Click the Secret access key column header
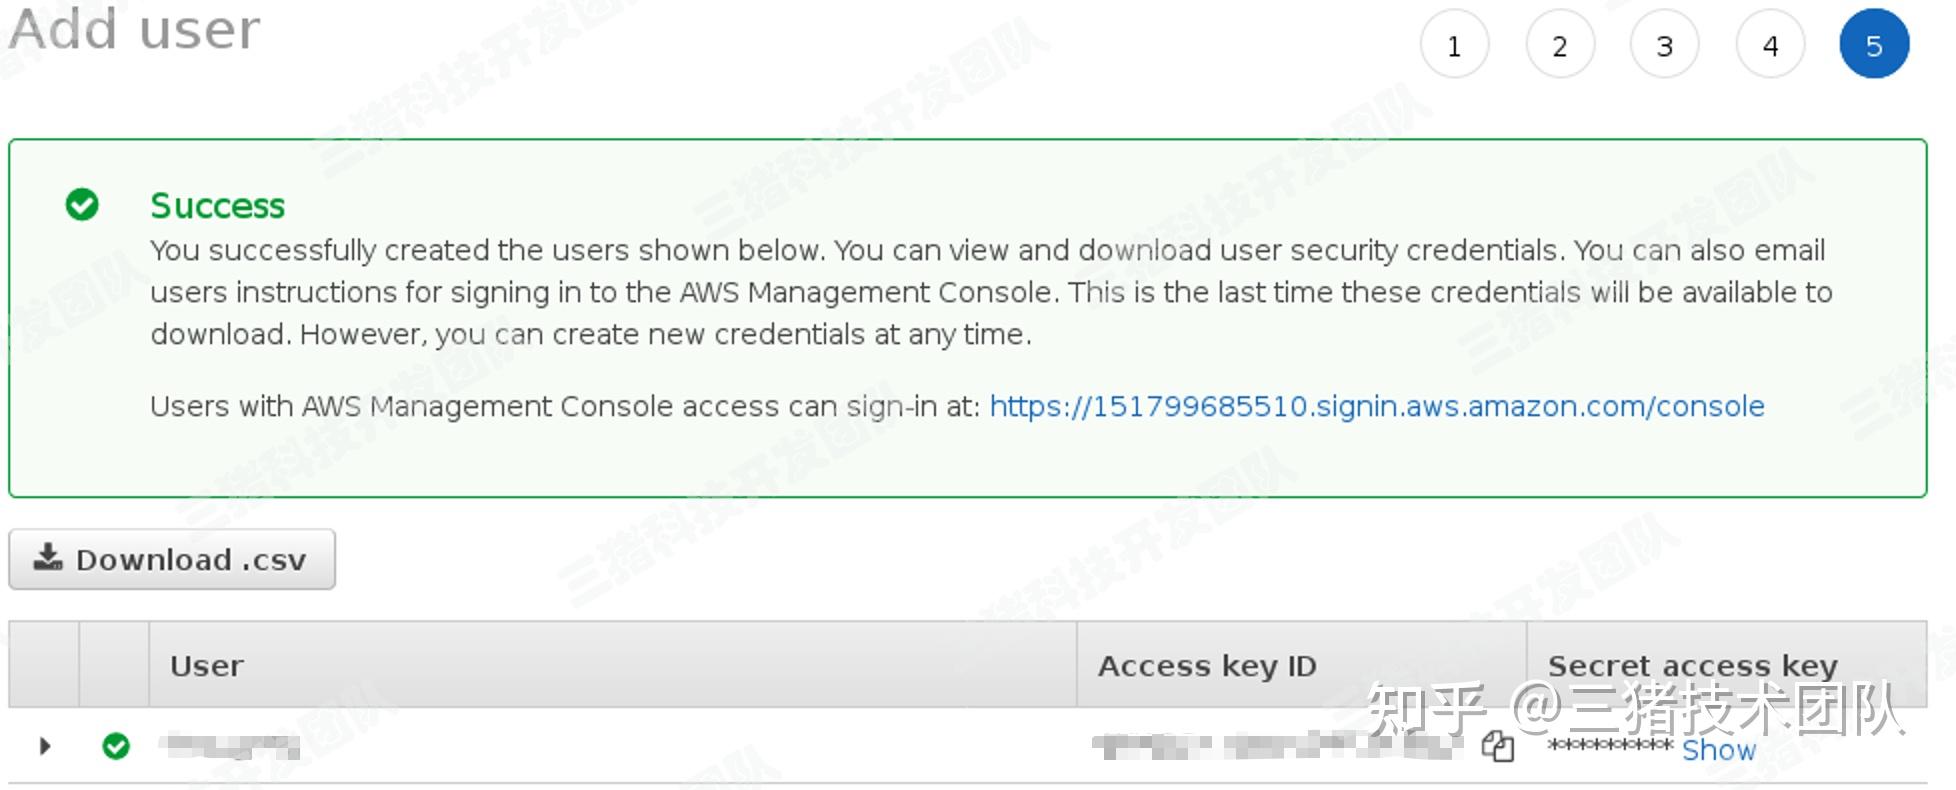The image size is (1956, 790). (x=1692, y=666)
